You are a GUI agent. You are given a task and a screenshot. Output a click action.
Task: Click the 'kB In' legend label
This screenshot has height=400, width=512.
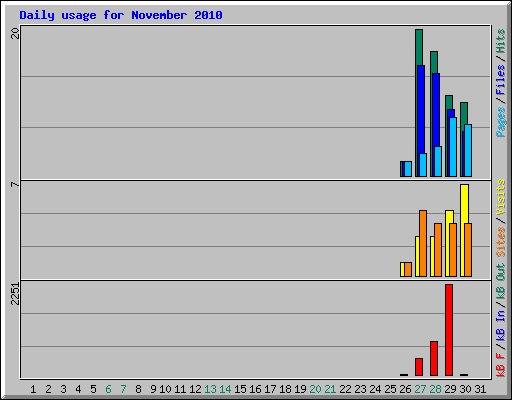click(x=501, y=325)
